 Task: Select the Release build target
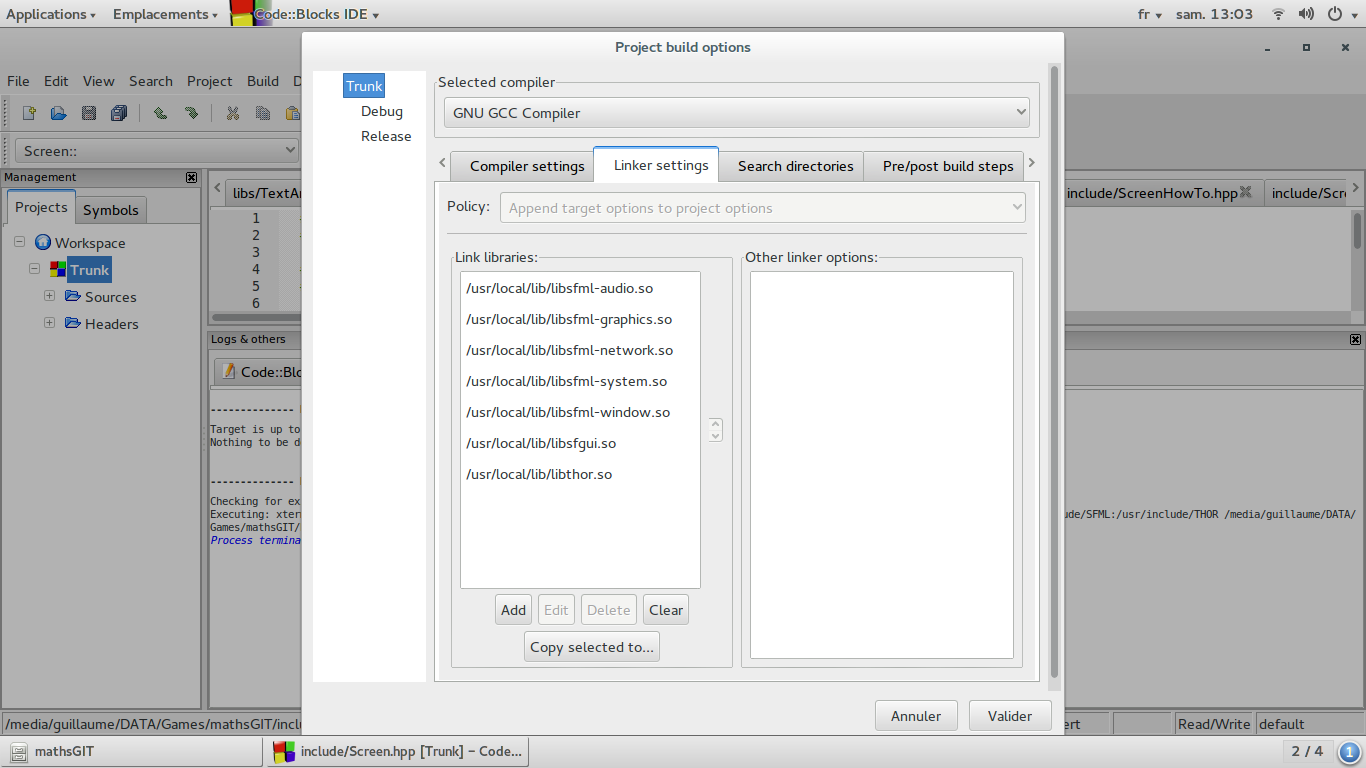click(x=386, y=136)
